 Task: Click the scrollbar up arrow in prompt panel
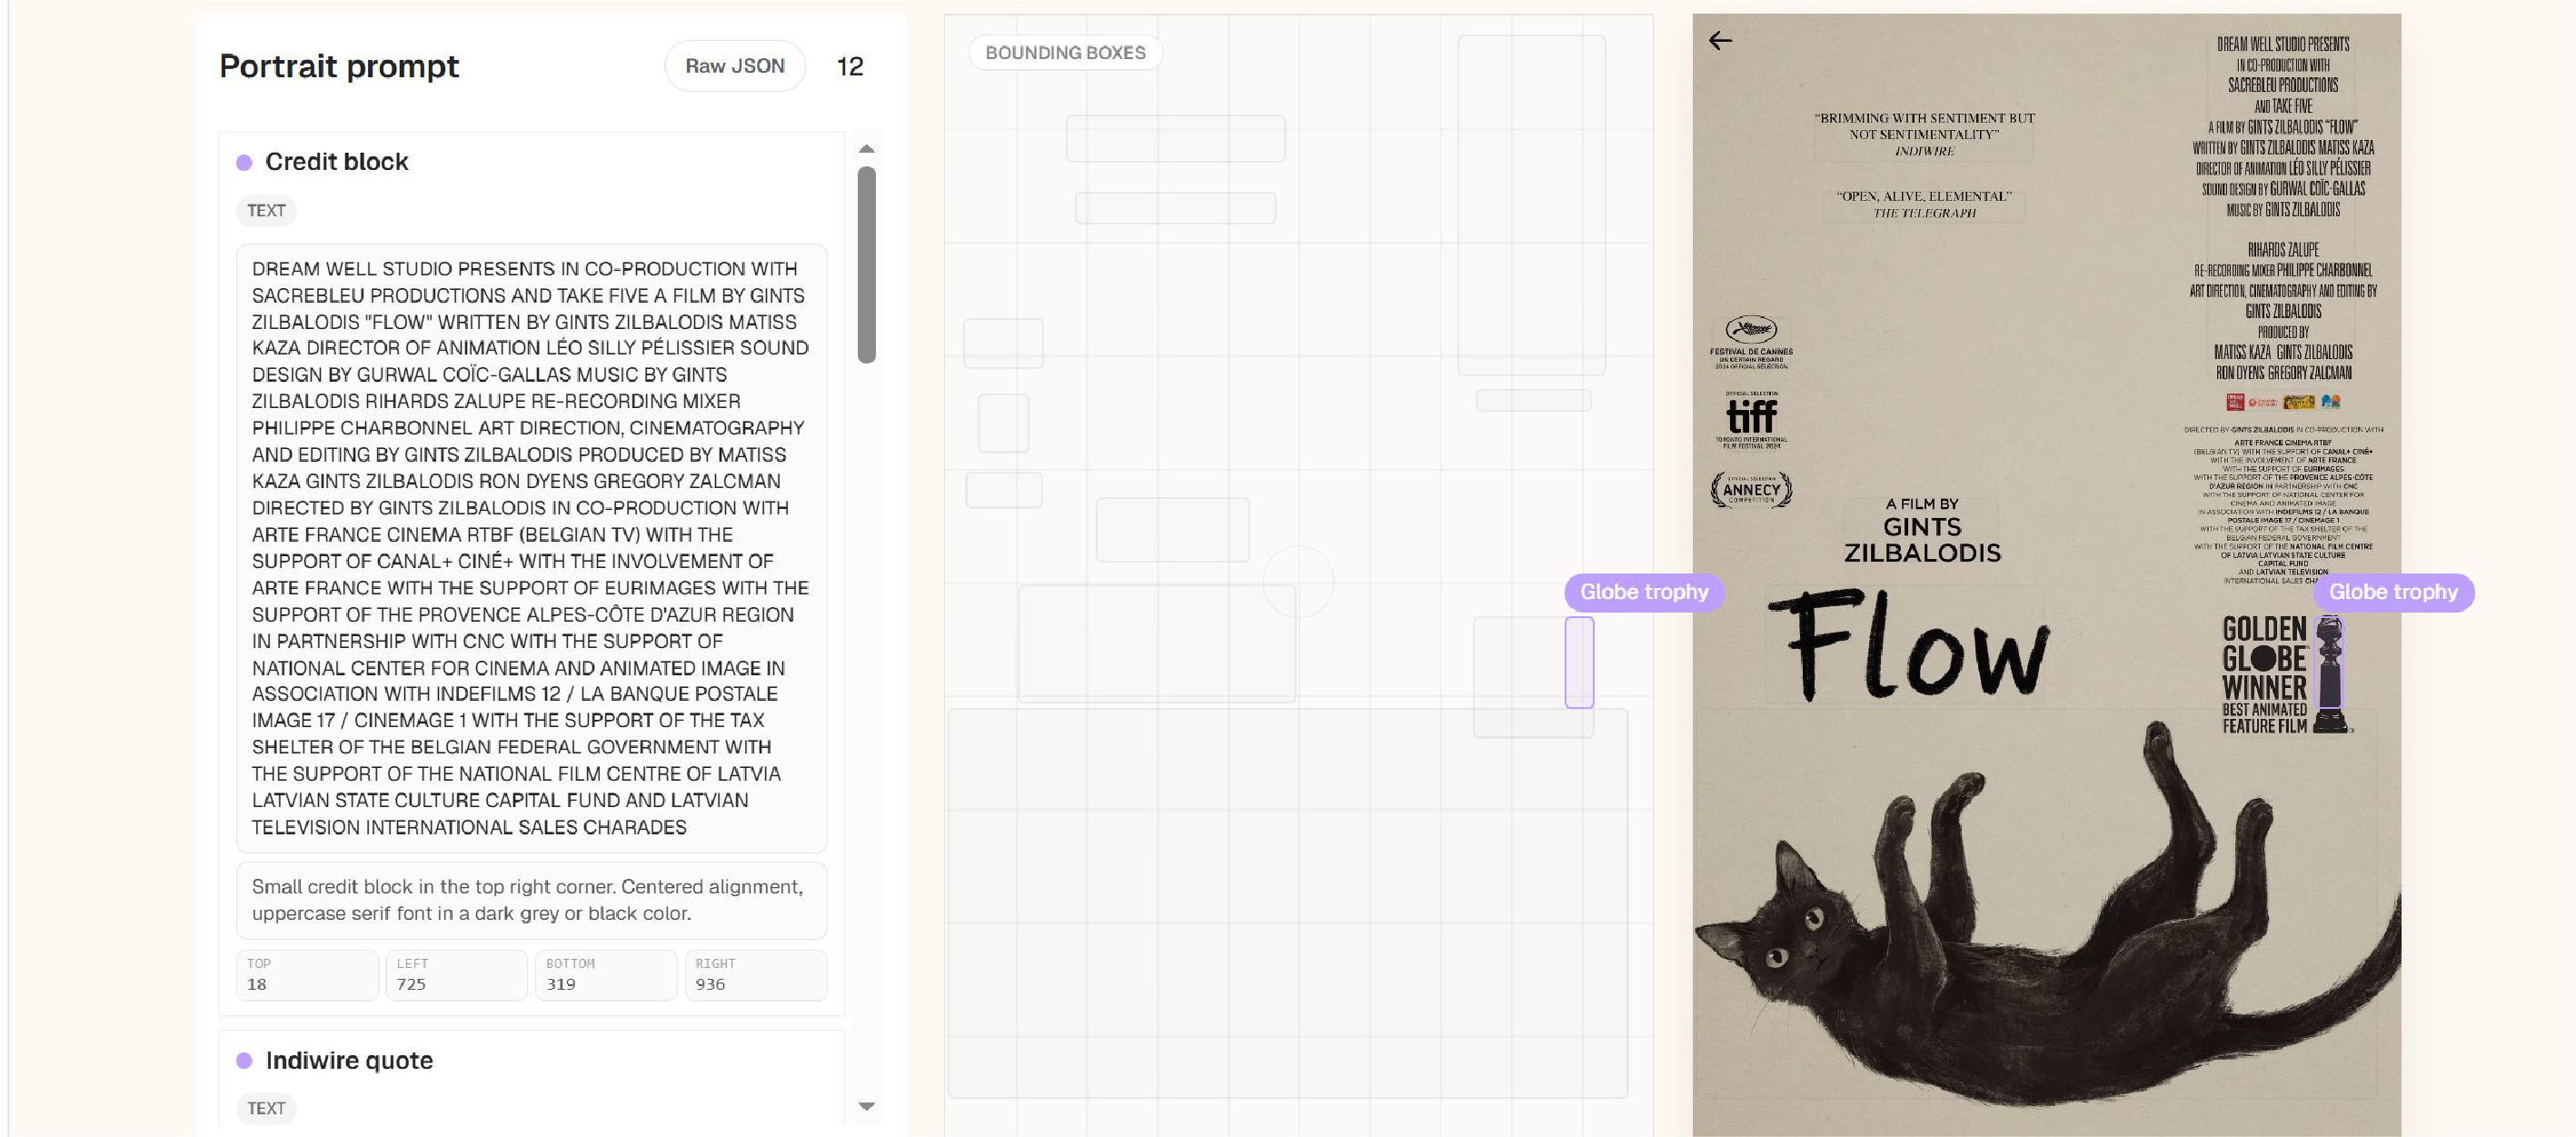point(867,149)
